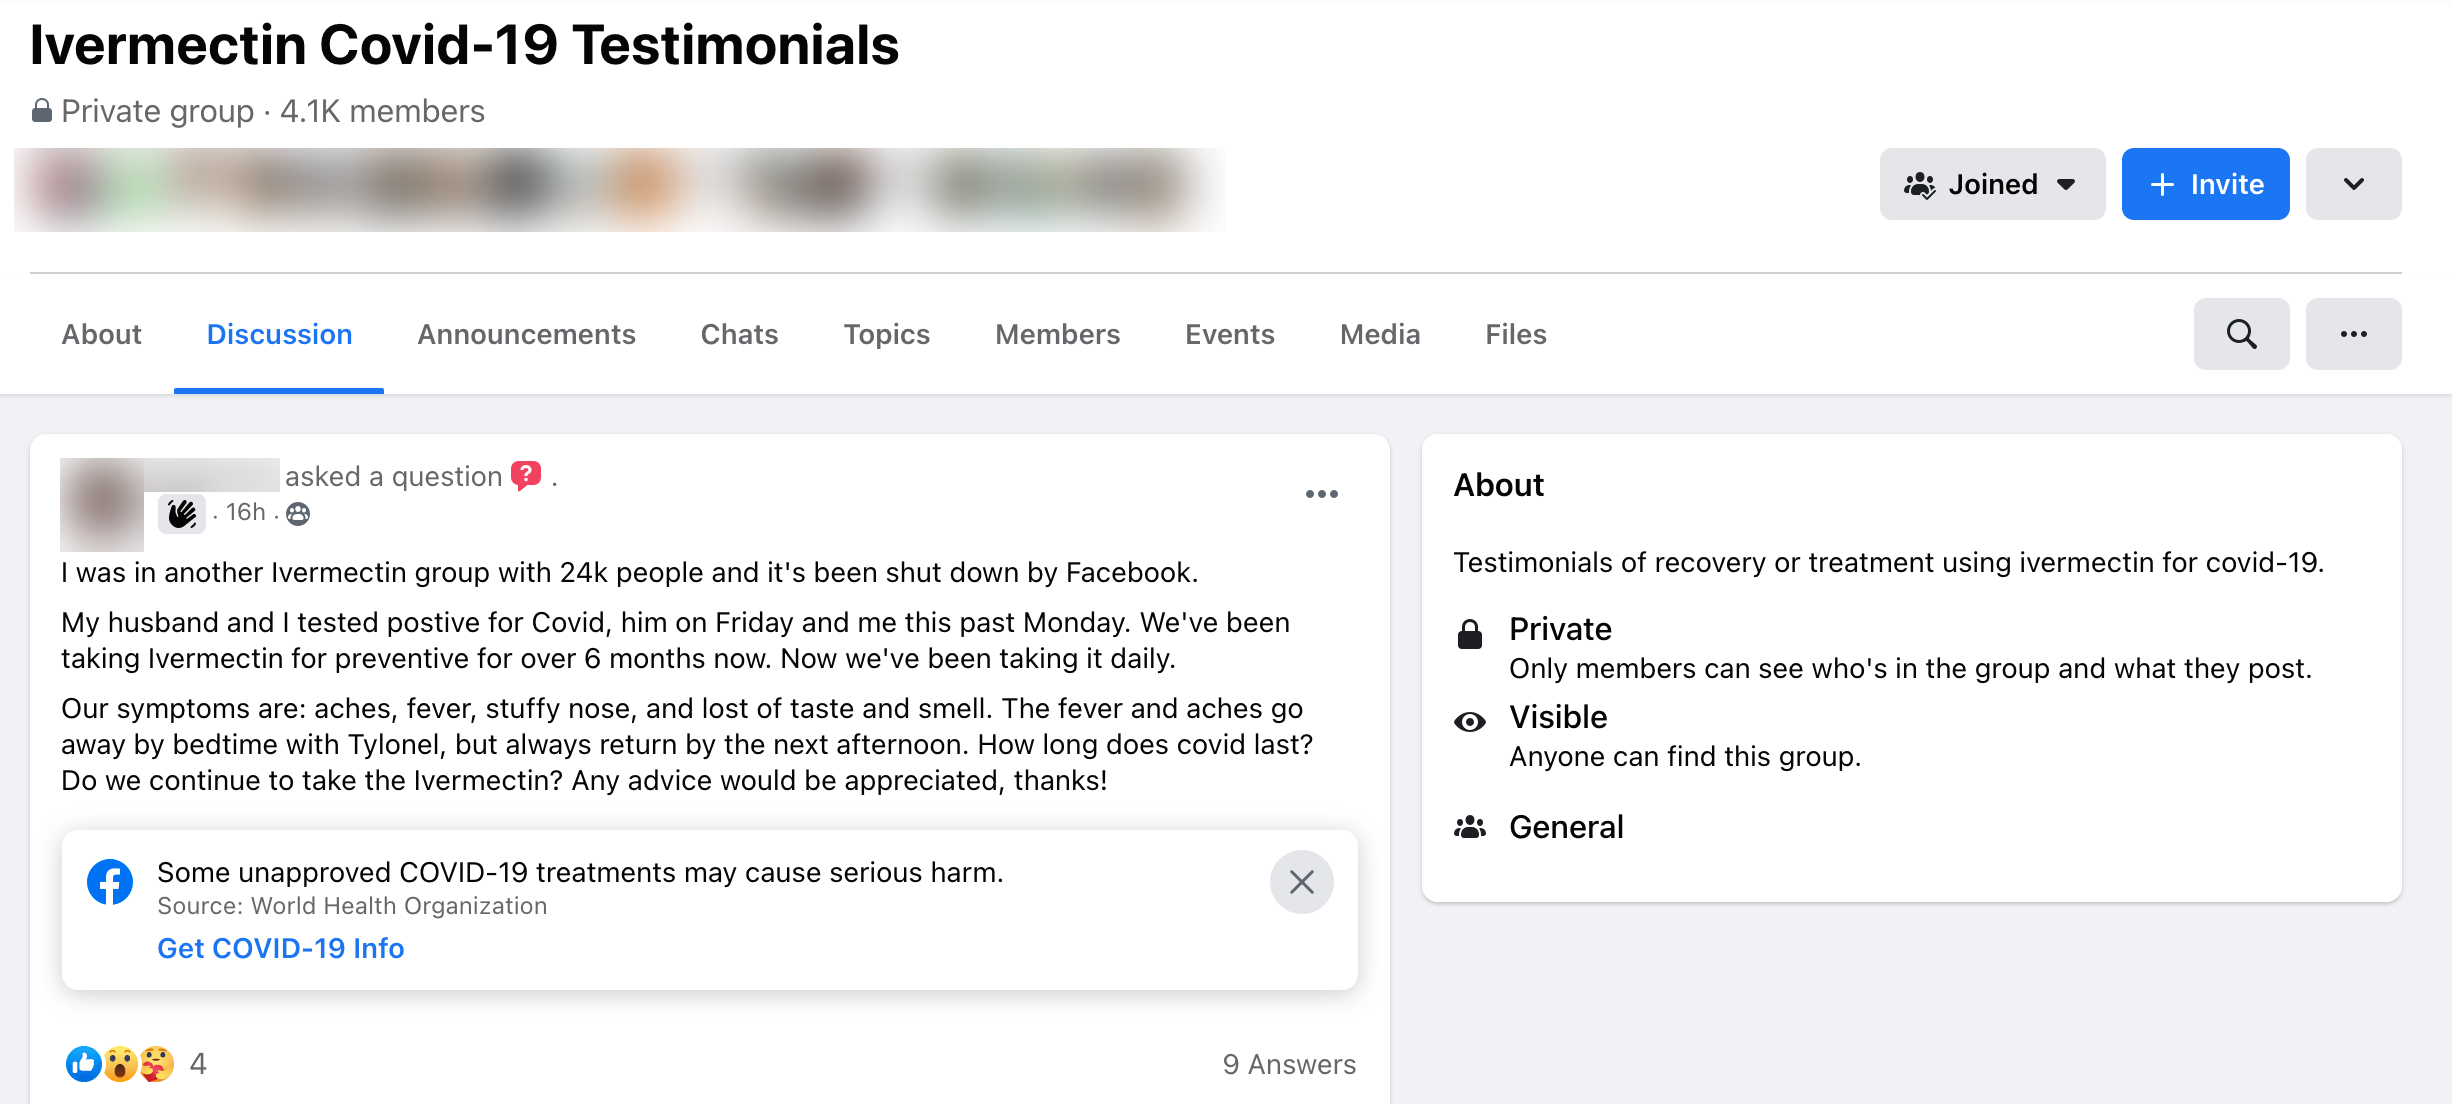
Task: Expand the chevron next to Invite
Action: [x=2353, y=184]
